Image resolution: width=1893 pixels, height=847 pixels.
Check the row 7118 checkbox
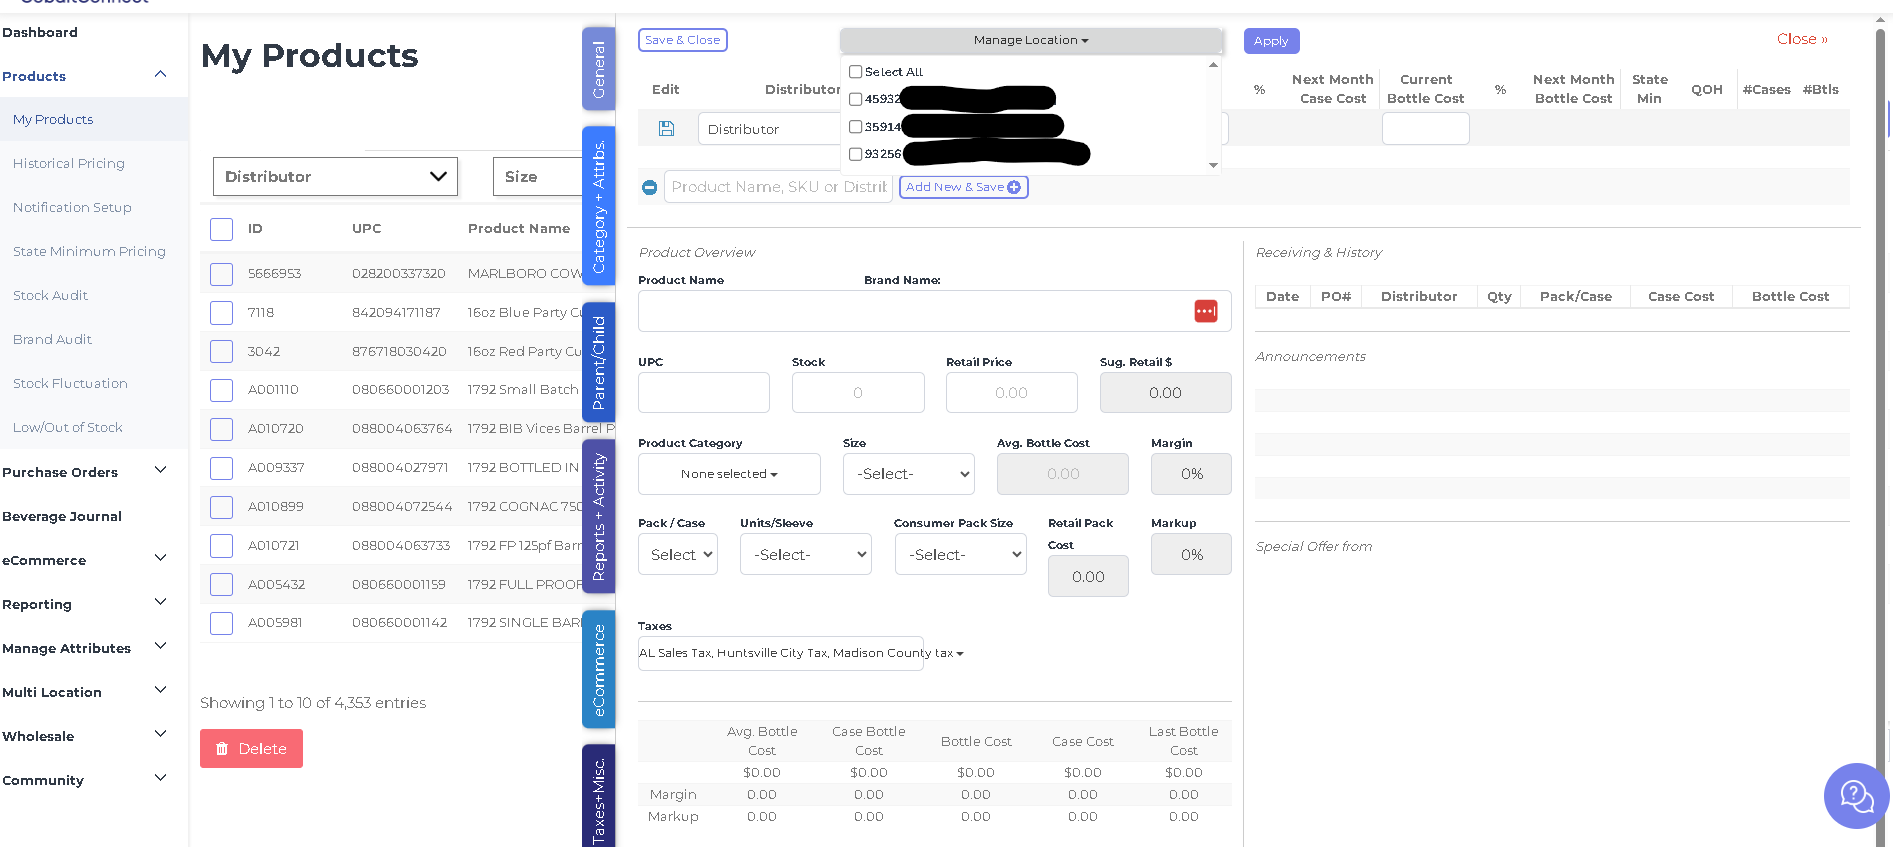pos(221,313)
